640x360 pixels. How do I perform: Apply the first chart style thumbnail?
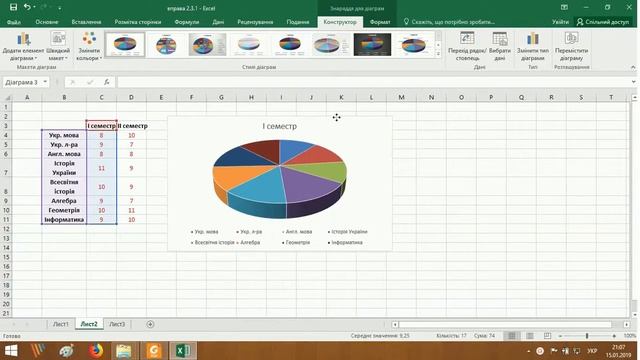125,44
